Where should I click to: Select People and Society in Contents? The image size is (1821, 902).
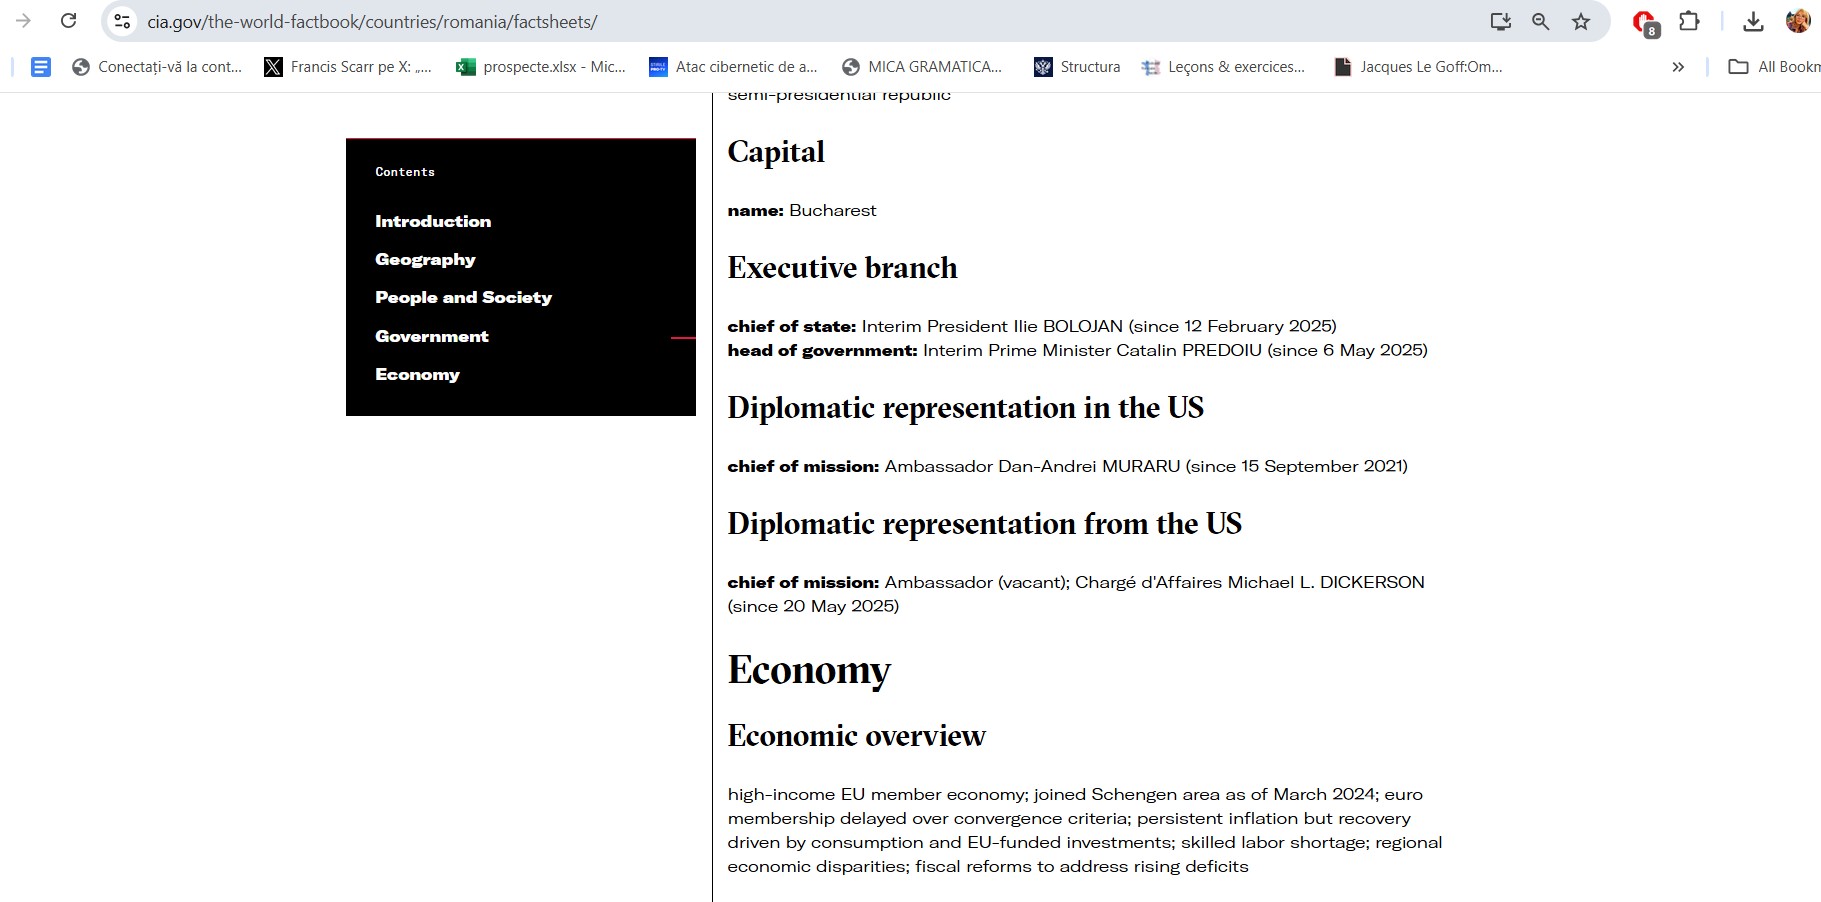coord(463,297)
